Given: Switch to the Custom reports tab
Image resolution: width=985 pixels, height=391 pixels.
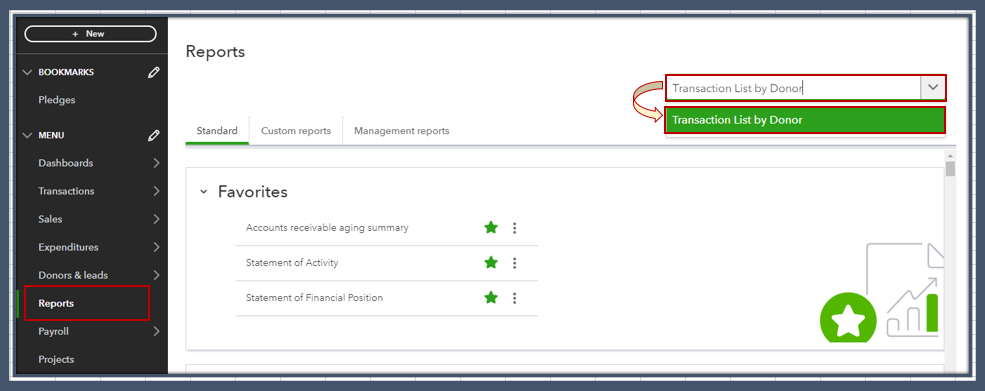Looking at the screenshot, I should click(x=296, y=131).
